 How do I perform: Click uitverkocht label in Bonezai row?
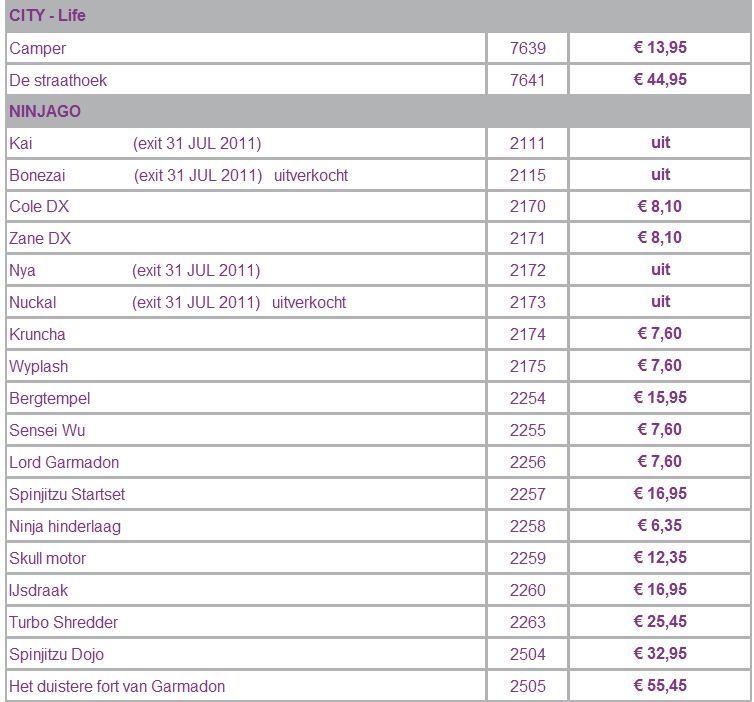tap(311, 175)
